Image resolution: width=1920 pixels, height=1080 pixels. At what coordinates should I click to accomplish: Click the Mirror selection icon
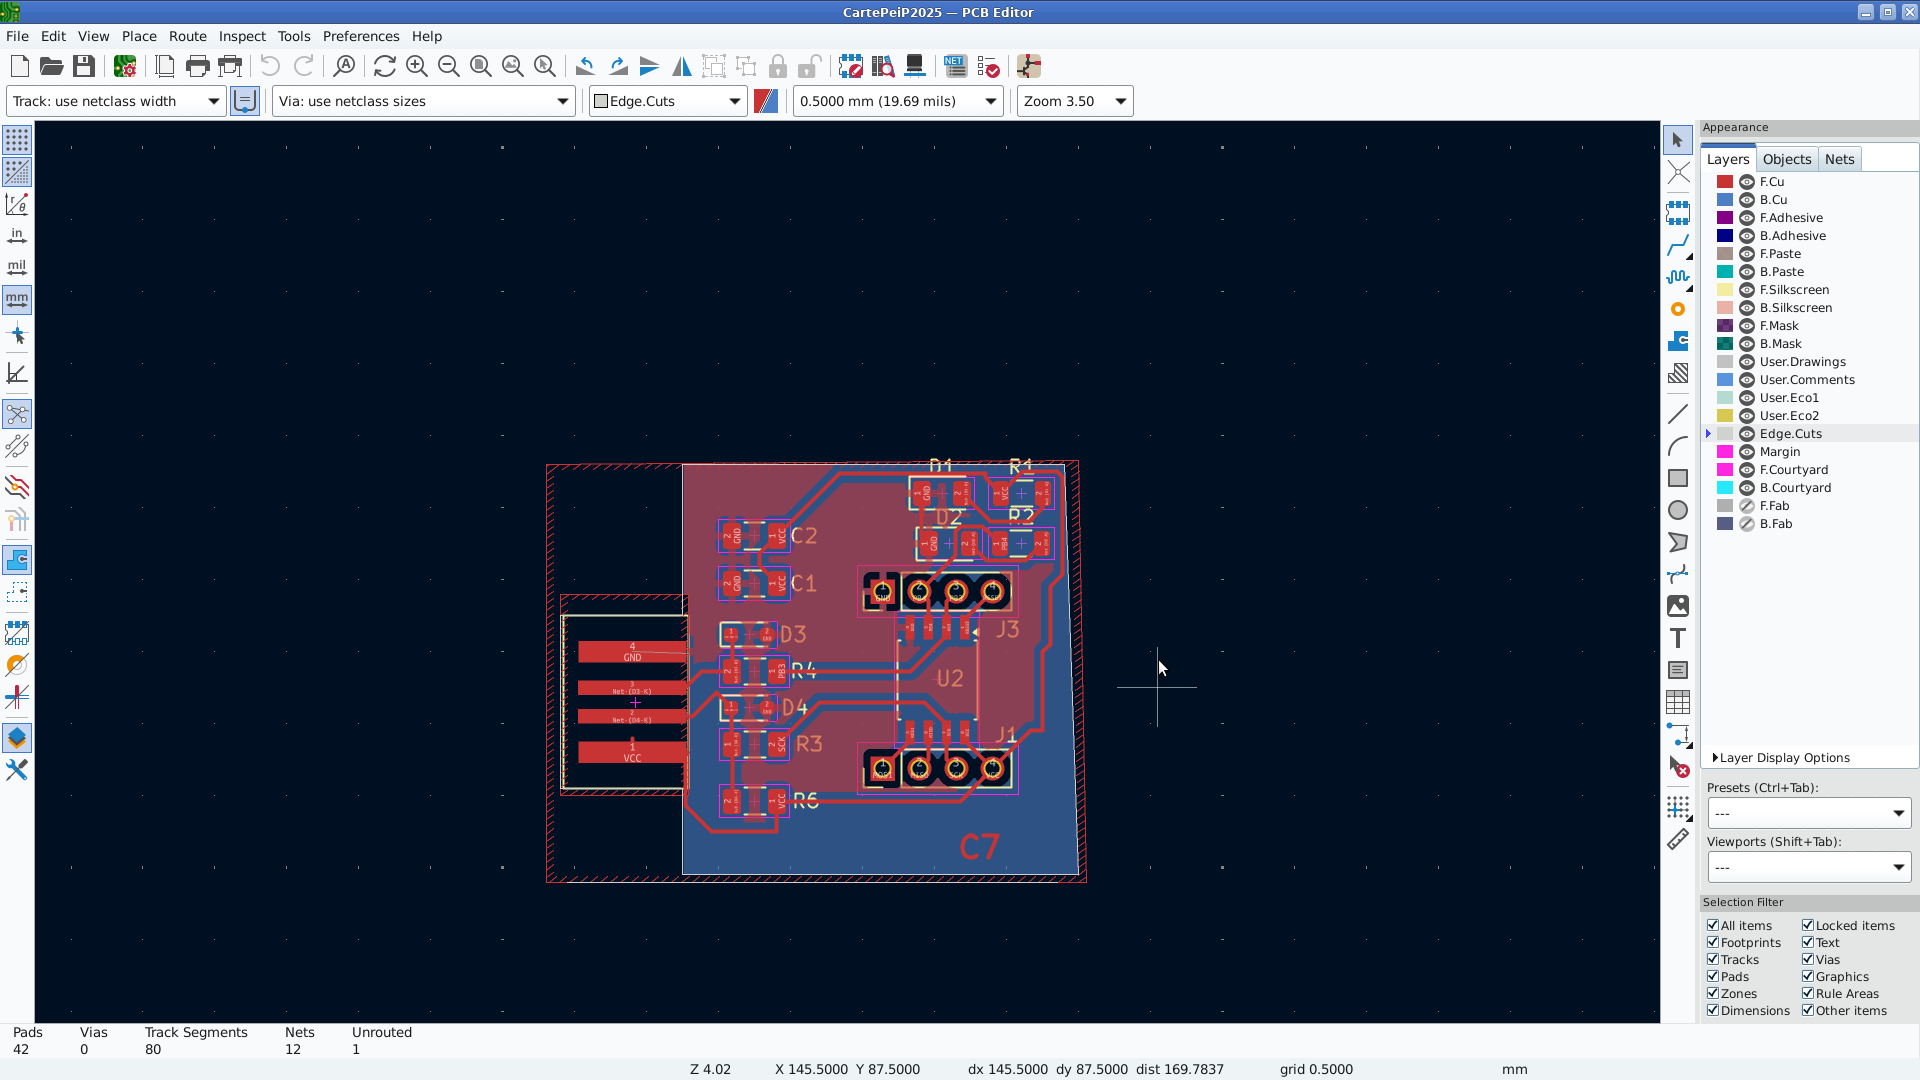click(682, 67)
